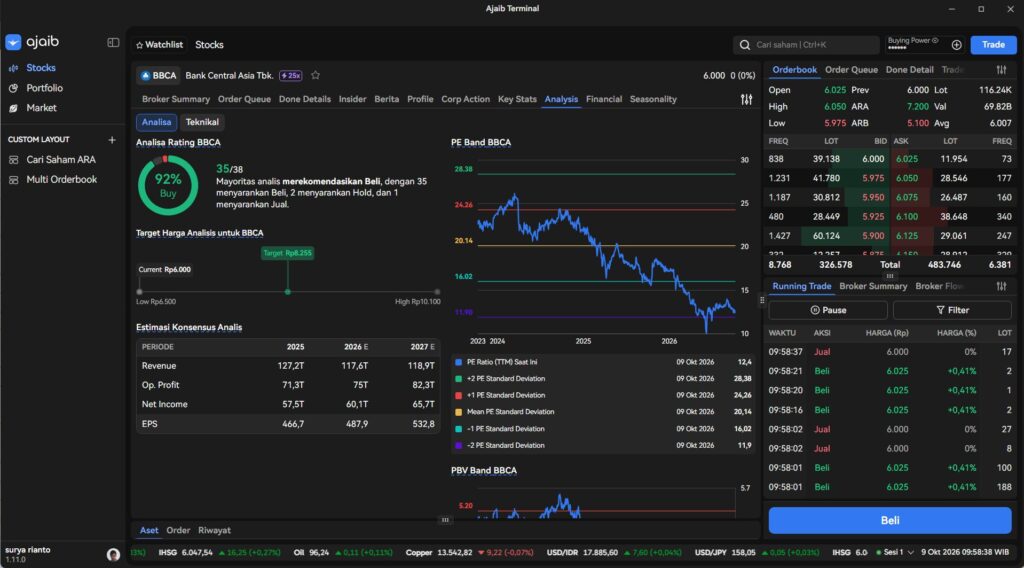Open orderbook settings sliders icon
The height and width of the screenshot is (568, 1024).
tap(1001, 70)
